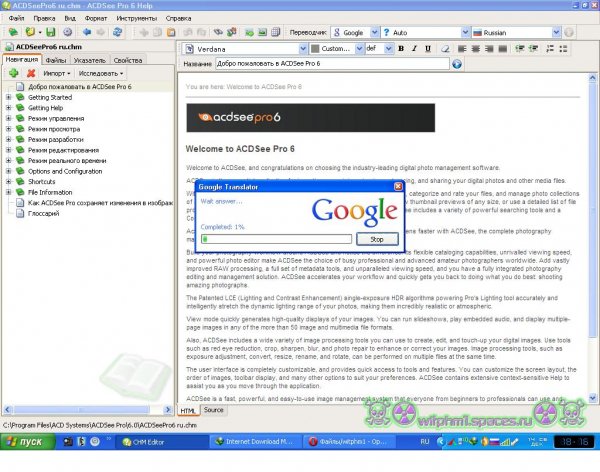Viewport: 600px width, 472px height.
Task: Open the Auto source language dropdown
Action: point(465,33)
